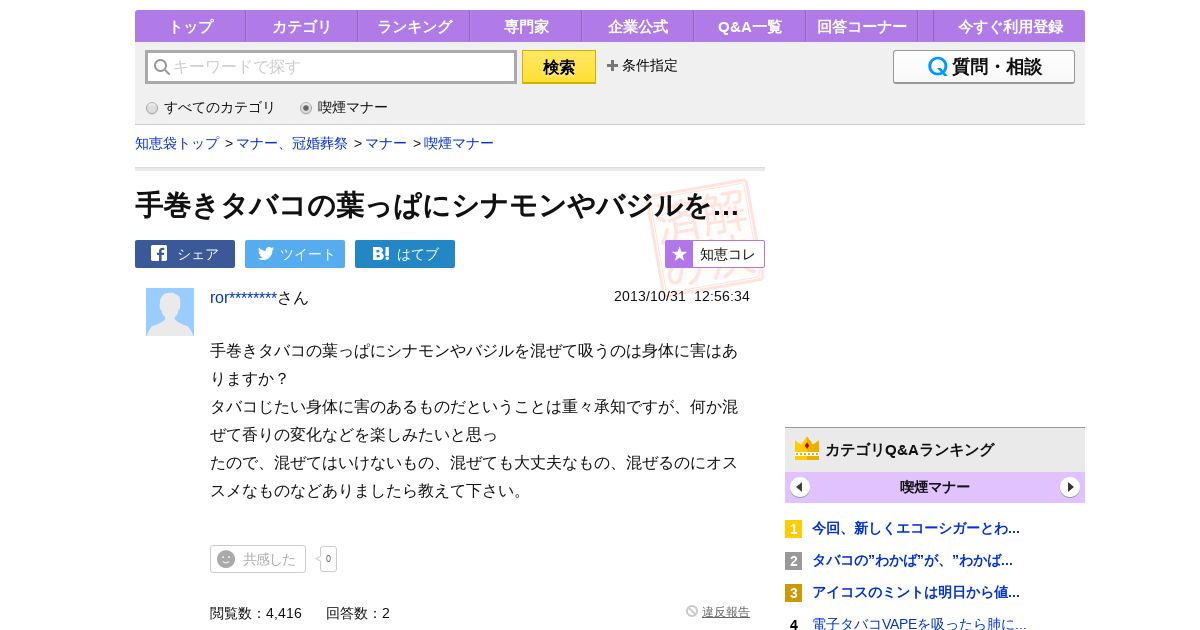Open the カテゴリ tab
Image resolution: width=1200 pixels, height=630 pixels.
coord(301,27)
